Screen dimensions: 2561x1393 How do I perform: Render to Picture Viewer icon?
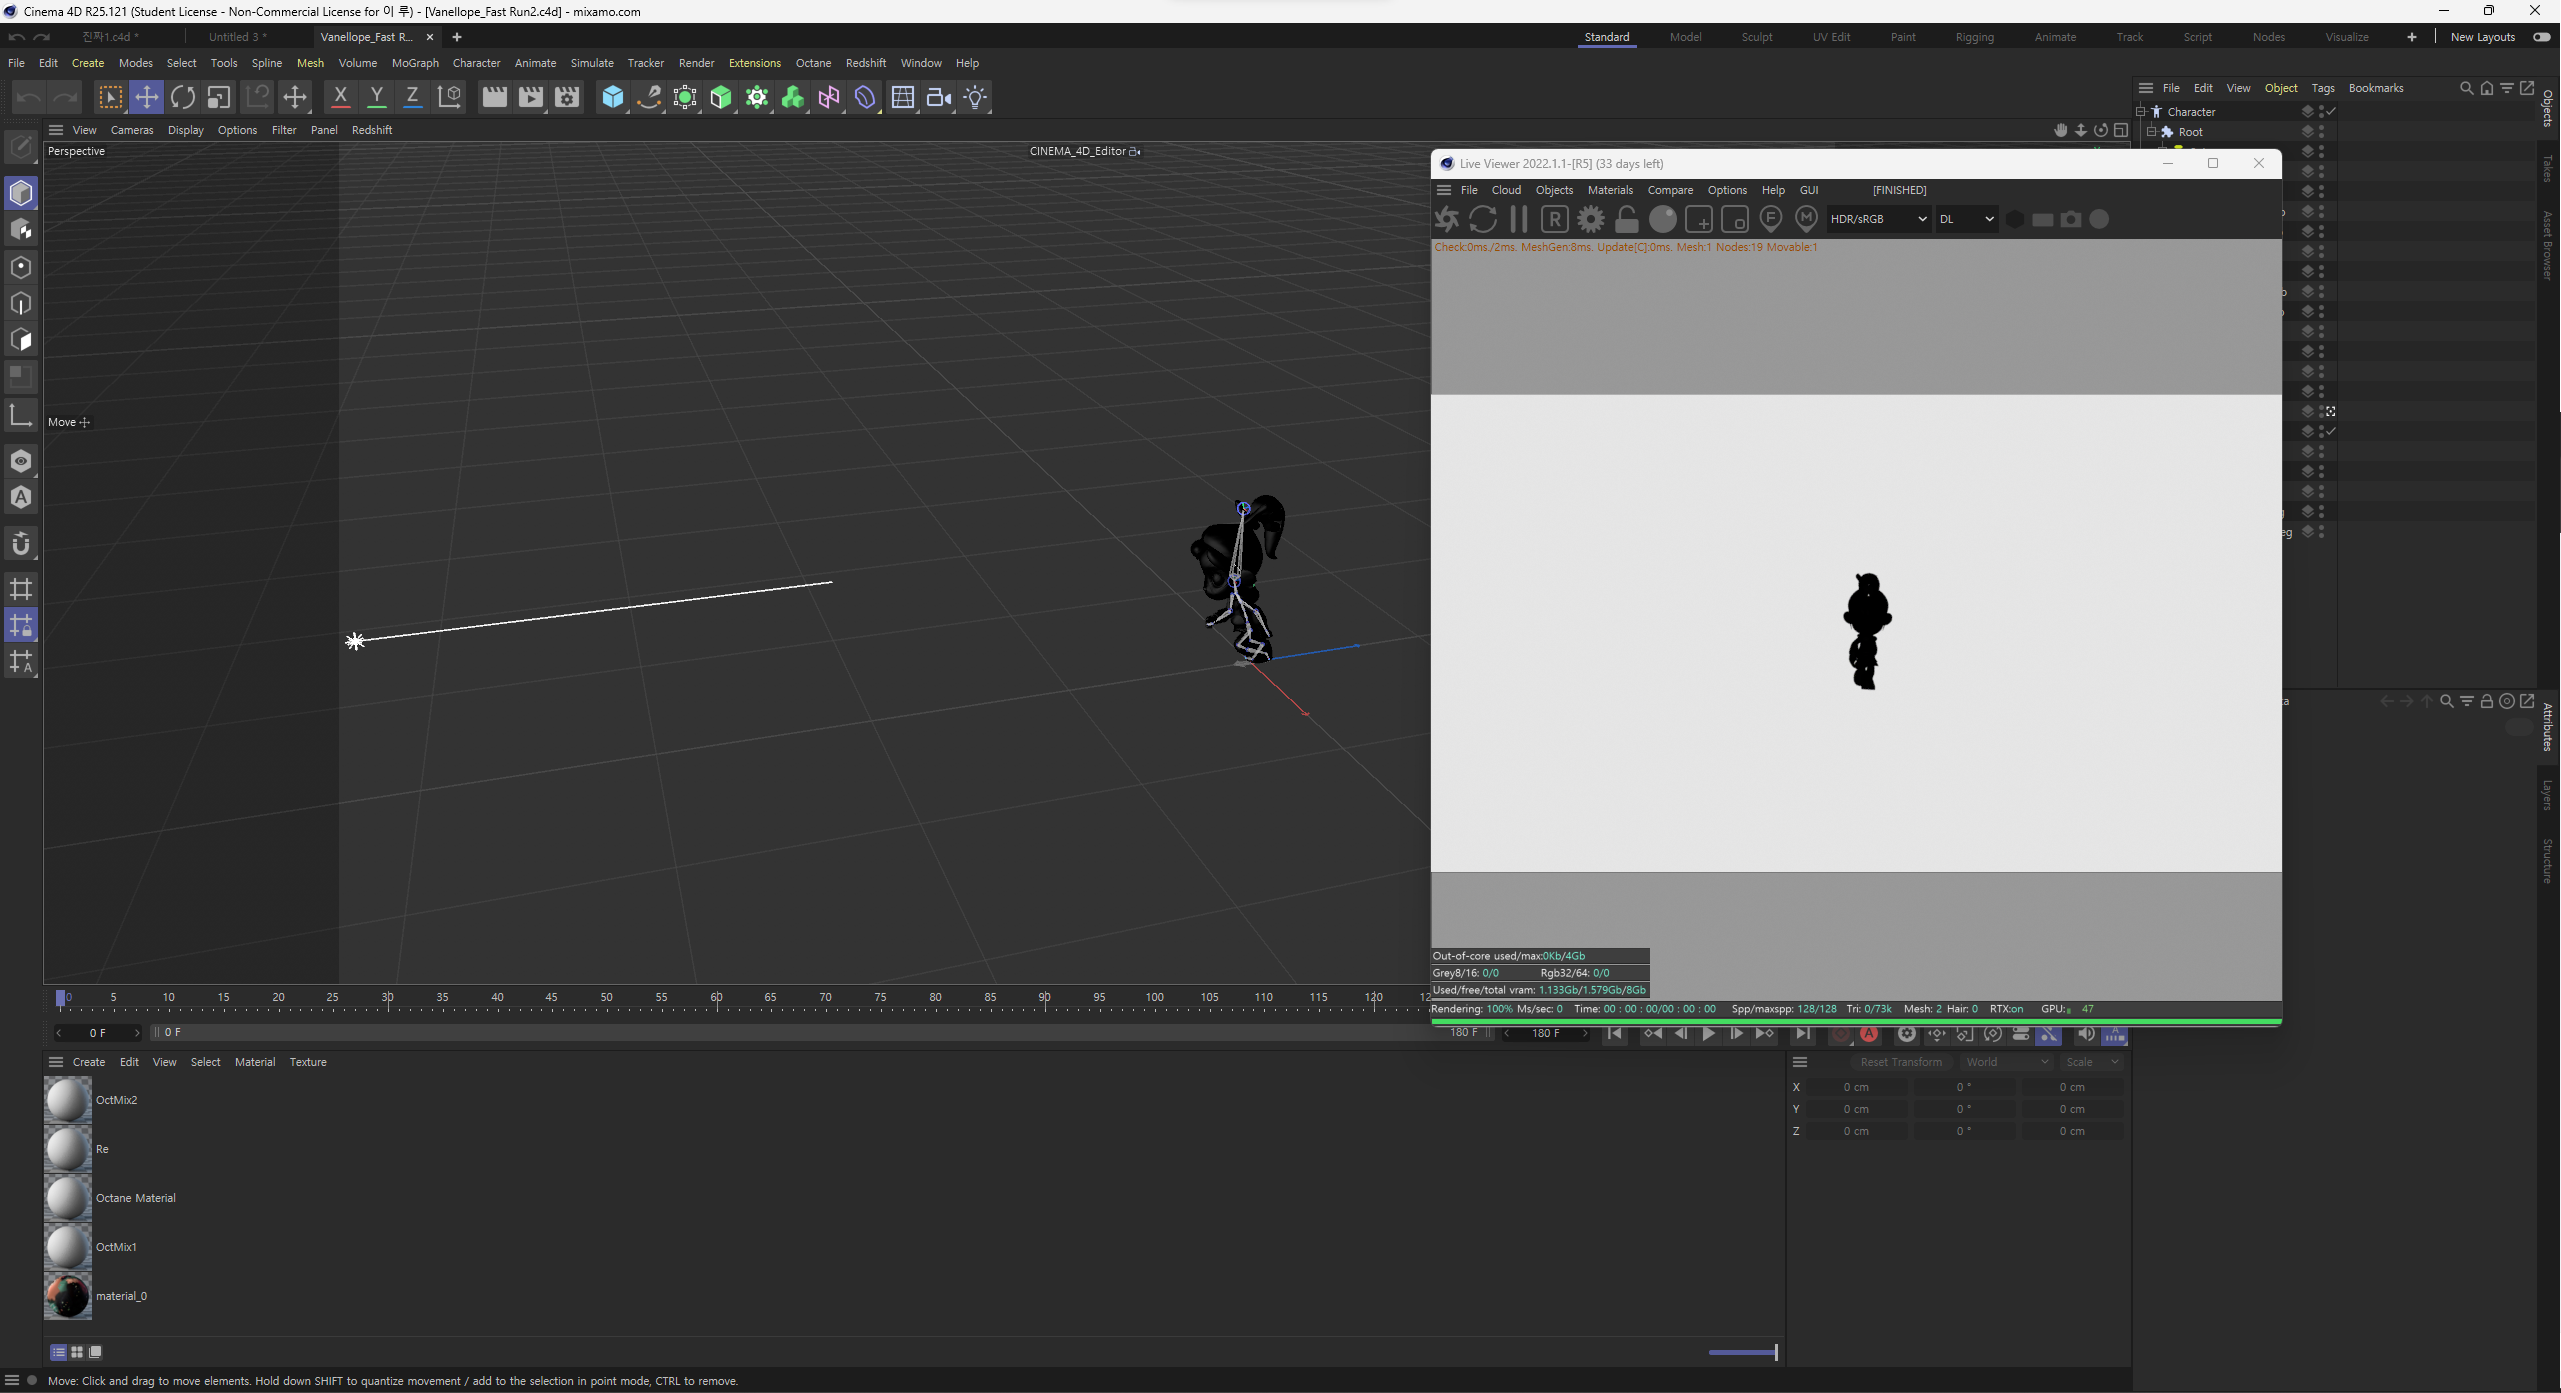(x=531, y=97)
